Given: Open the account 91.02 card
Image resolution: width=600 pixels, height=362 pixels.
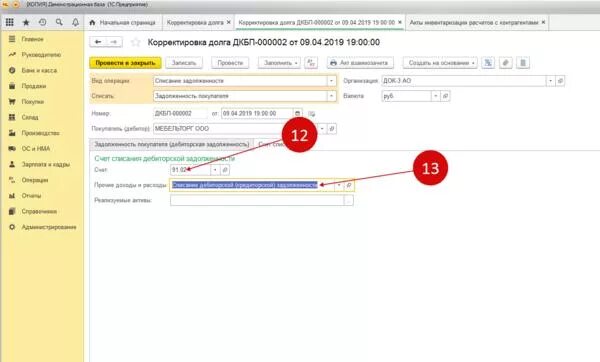Looking at the screenshot, I should pyautogui.click(x=225, y=170).
